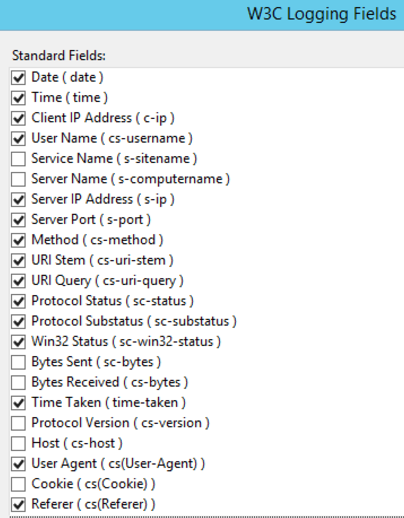Check the Host ( cs-host ) field
This screenshot has height=518, width=404.
(x=18, y=444)
